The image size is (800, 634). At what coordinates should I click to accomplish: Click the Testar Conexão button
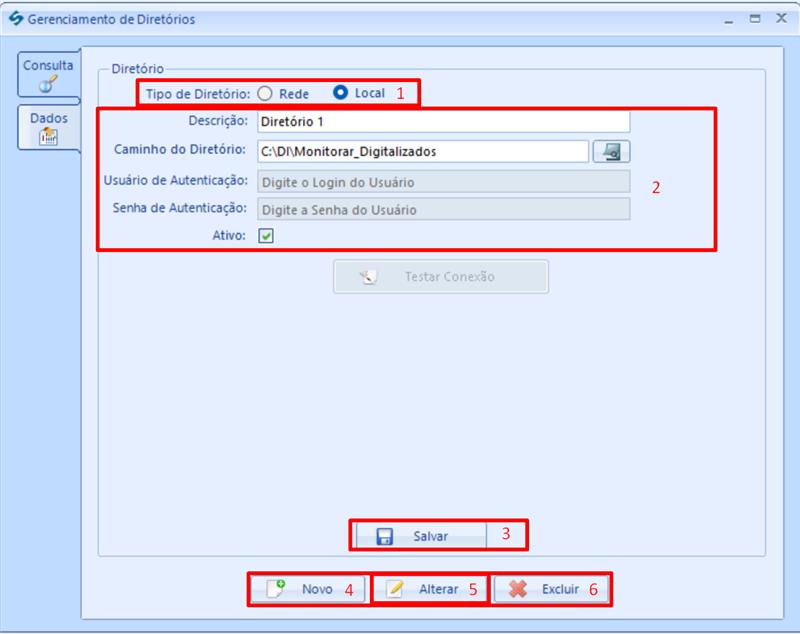pyautogui.click(x=440, y=277)
